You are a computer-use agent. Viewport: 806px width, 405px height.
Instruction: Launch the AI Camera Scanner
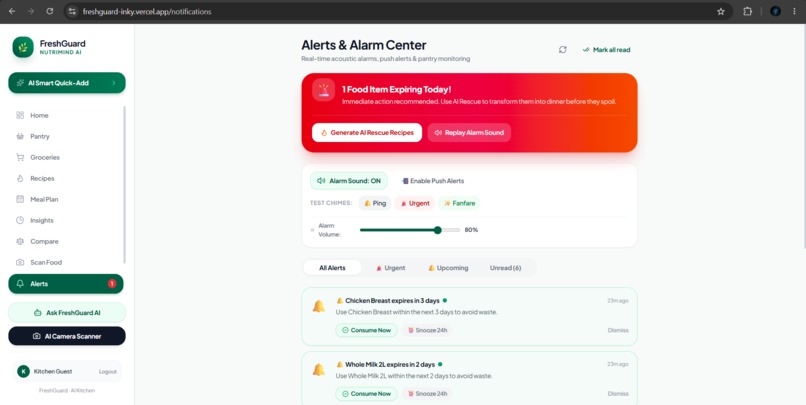point(67,336)
